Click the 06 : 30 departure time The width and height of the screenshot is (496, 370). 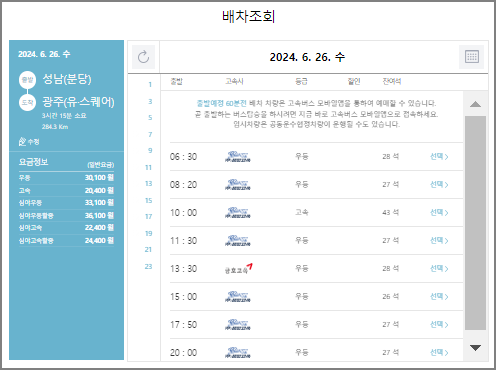(183, 157)
